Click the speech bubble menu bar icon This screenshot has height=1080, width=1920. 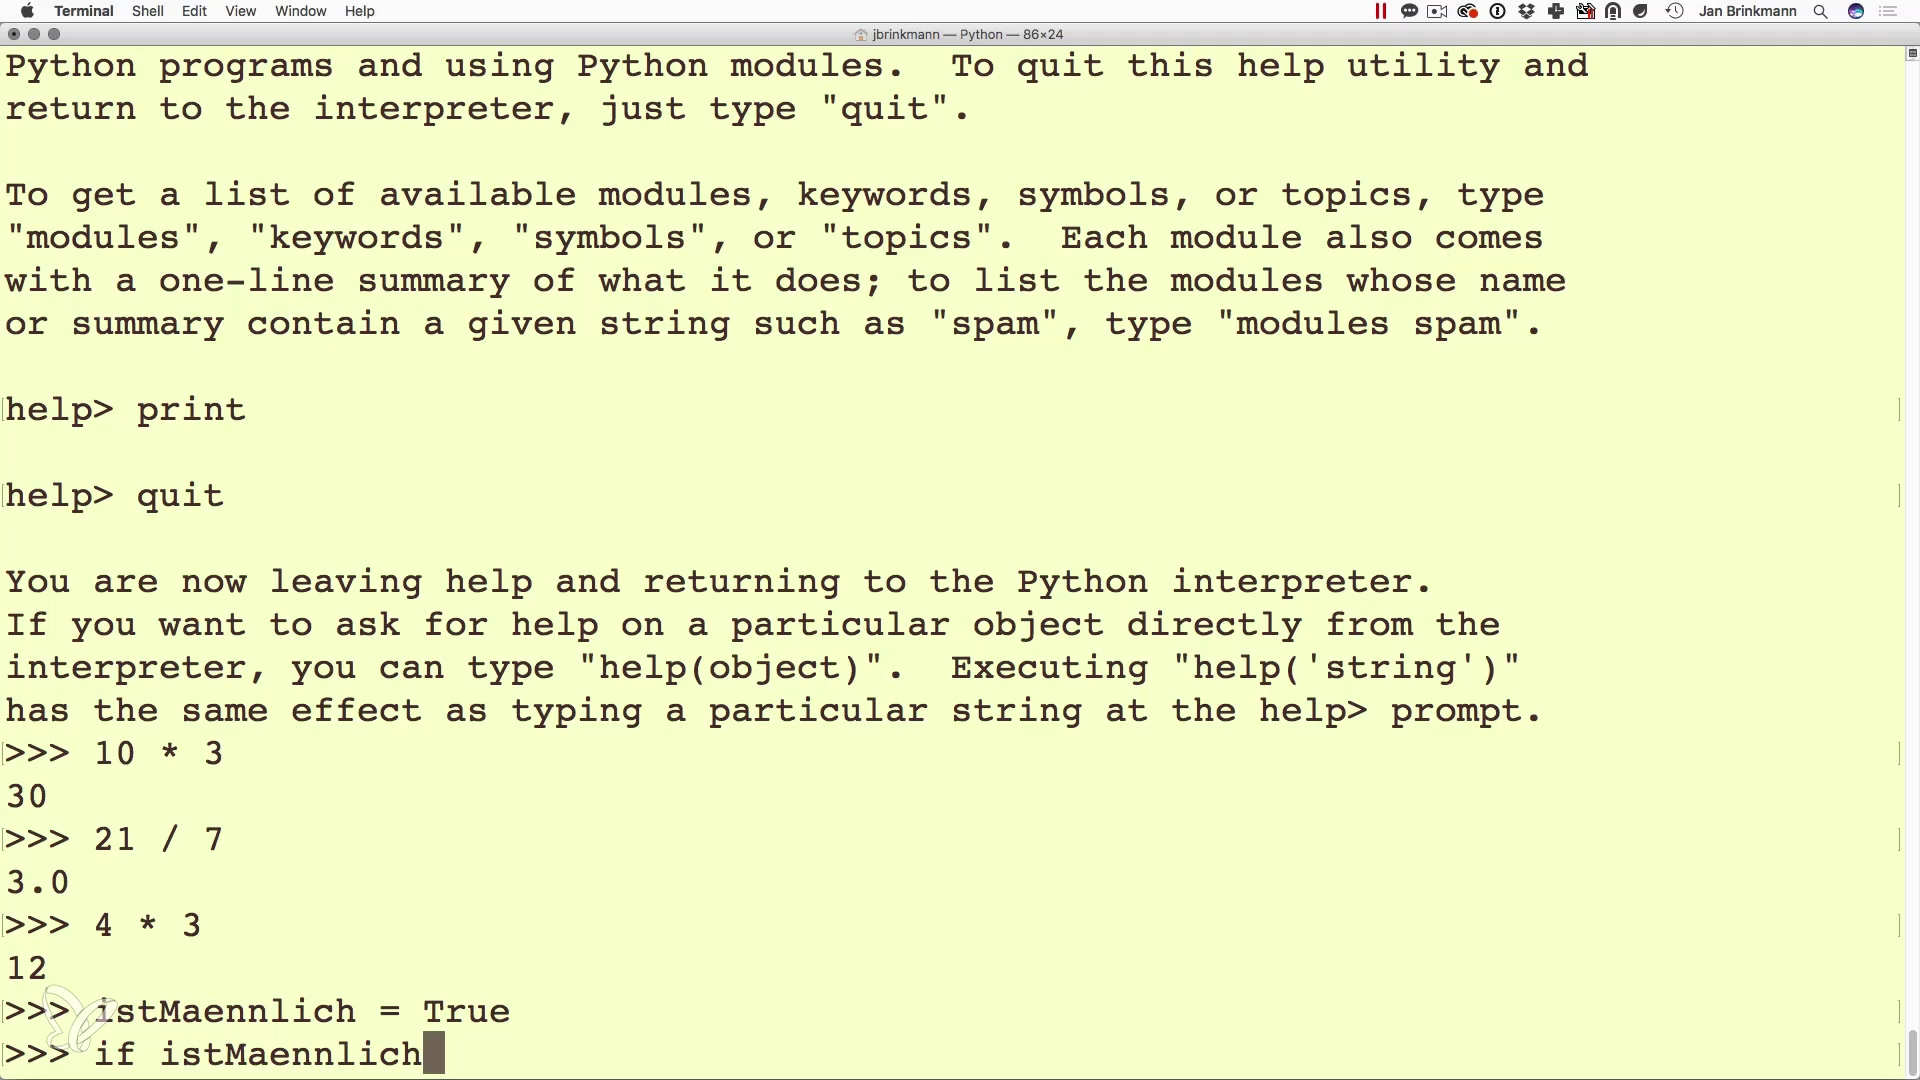pyautogui.click(x=1410, y=11)
